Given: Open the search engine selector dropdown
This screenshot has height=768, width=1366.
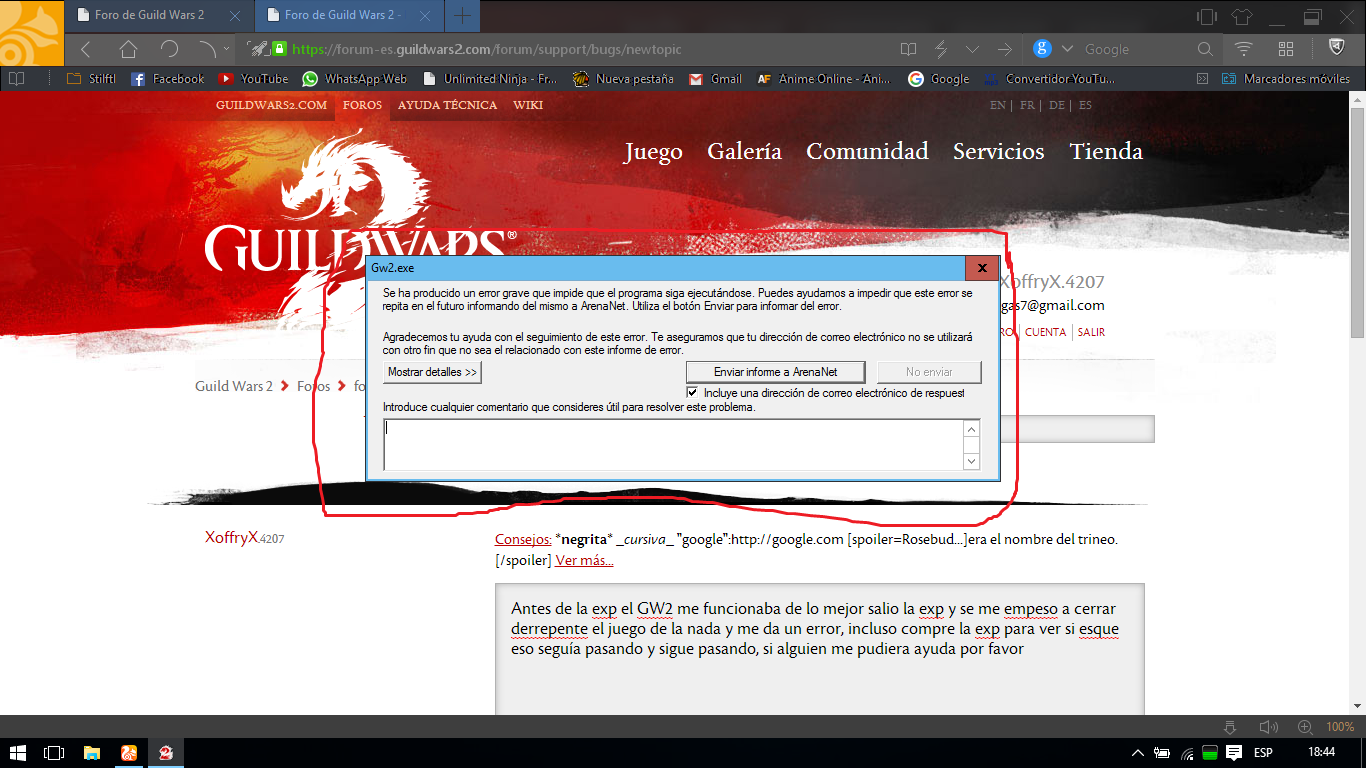Looking at the screenshot, I should coord(1067,49).
